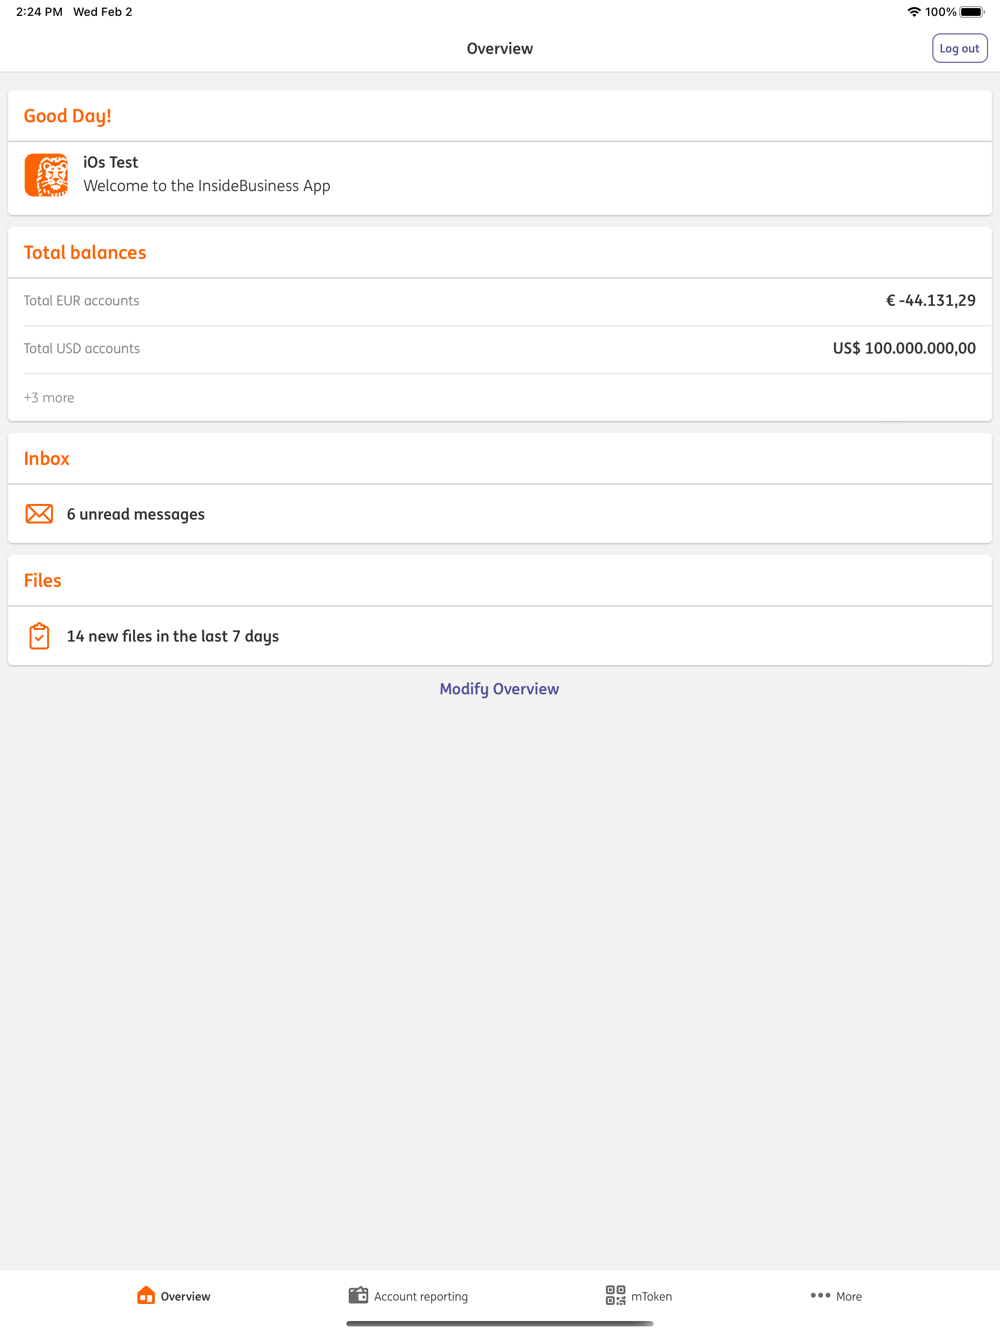Tap the Inbox section heading
The width and height of the screenshot is (1000, 1334).
[x=47, y=459]
